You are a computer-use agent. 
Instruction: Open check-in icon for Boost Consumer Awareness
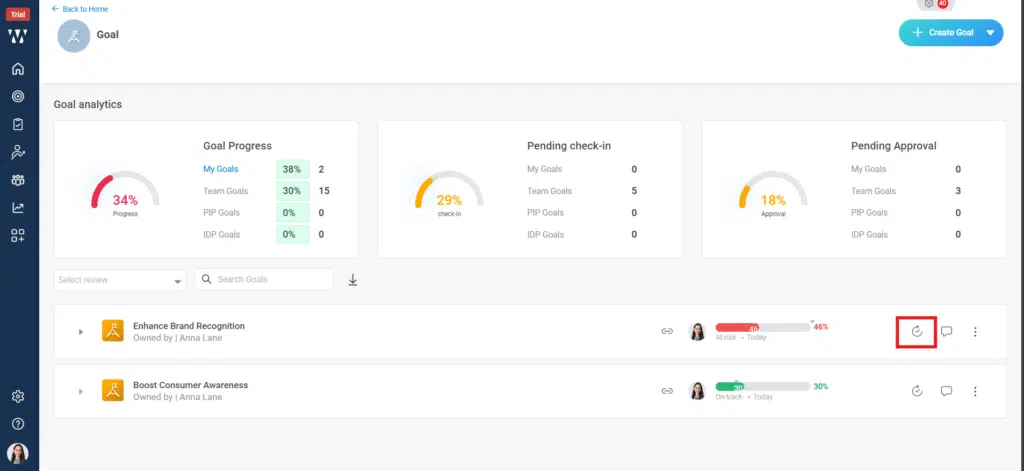[917, 391]
